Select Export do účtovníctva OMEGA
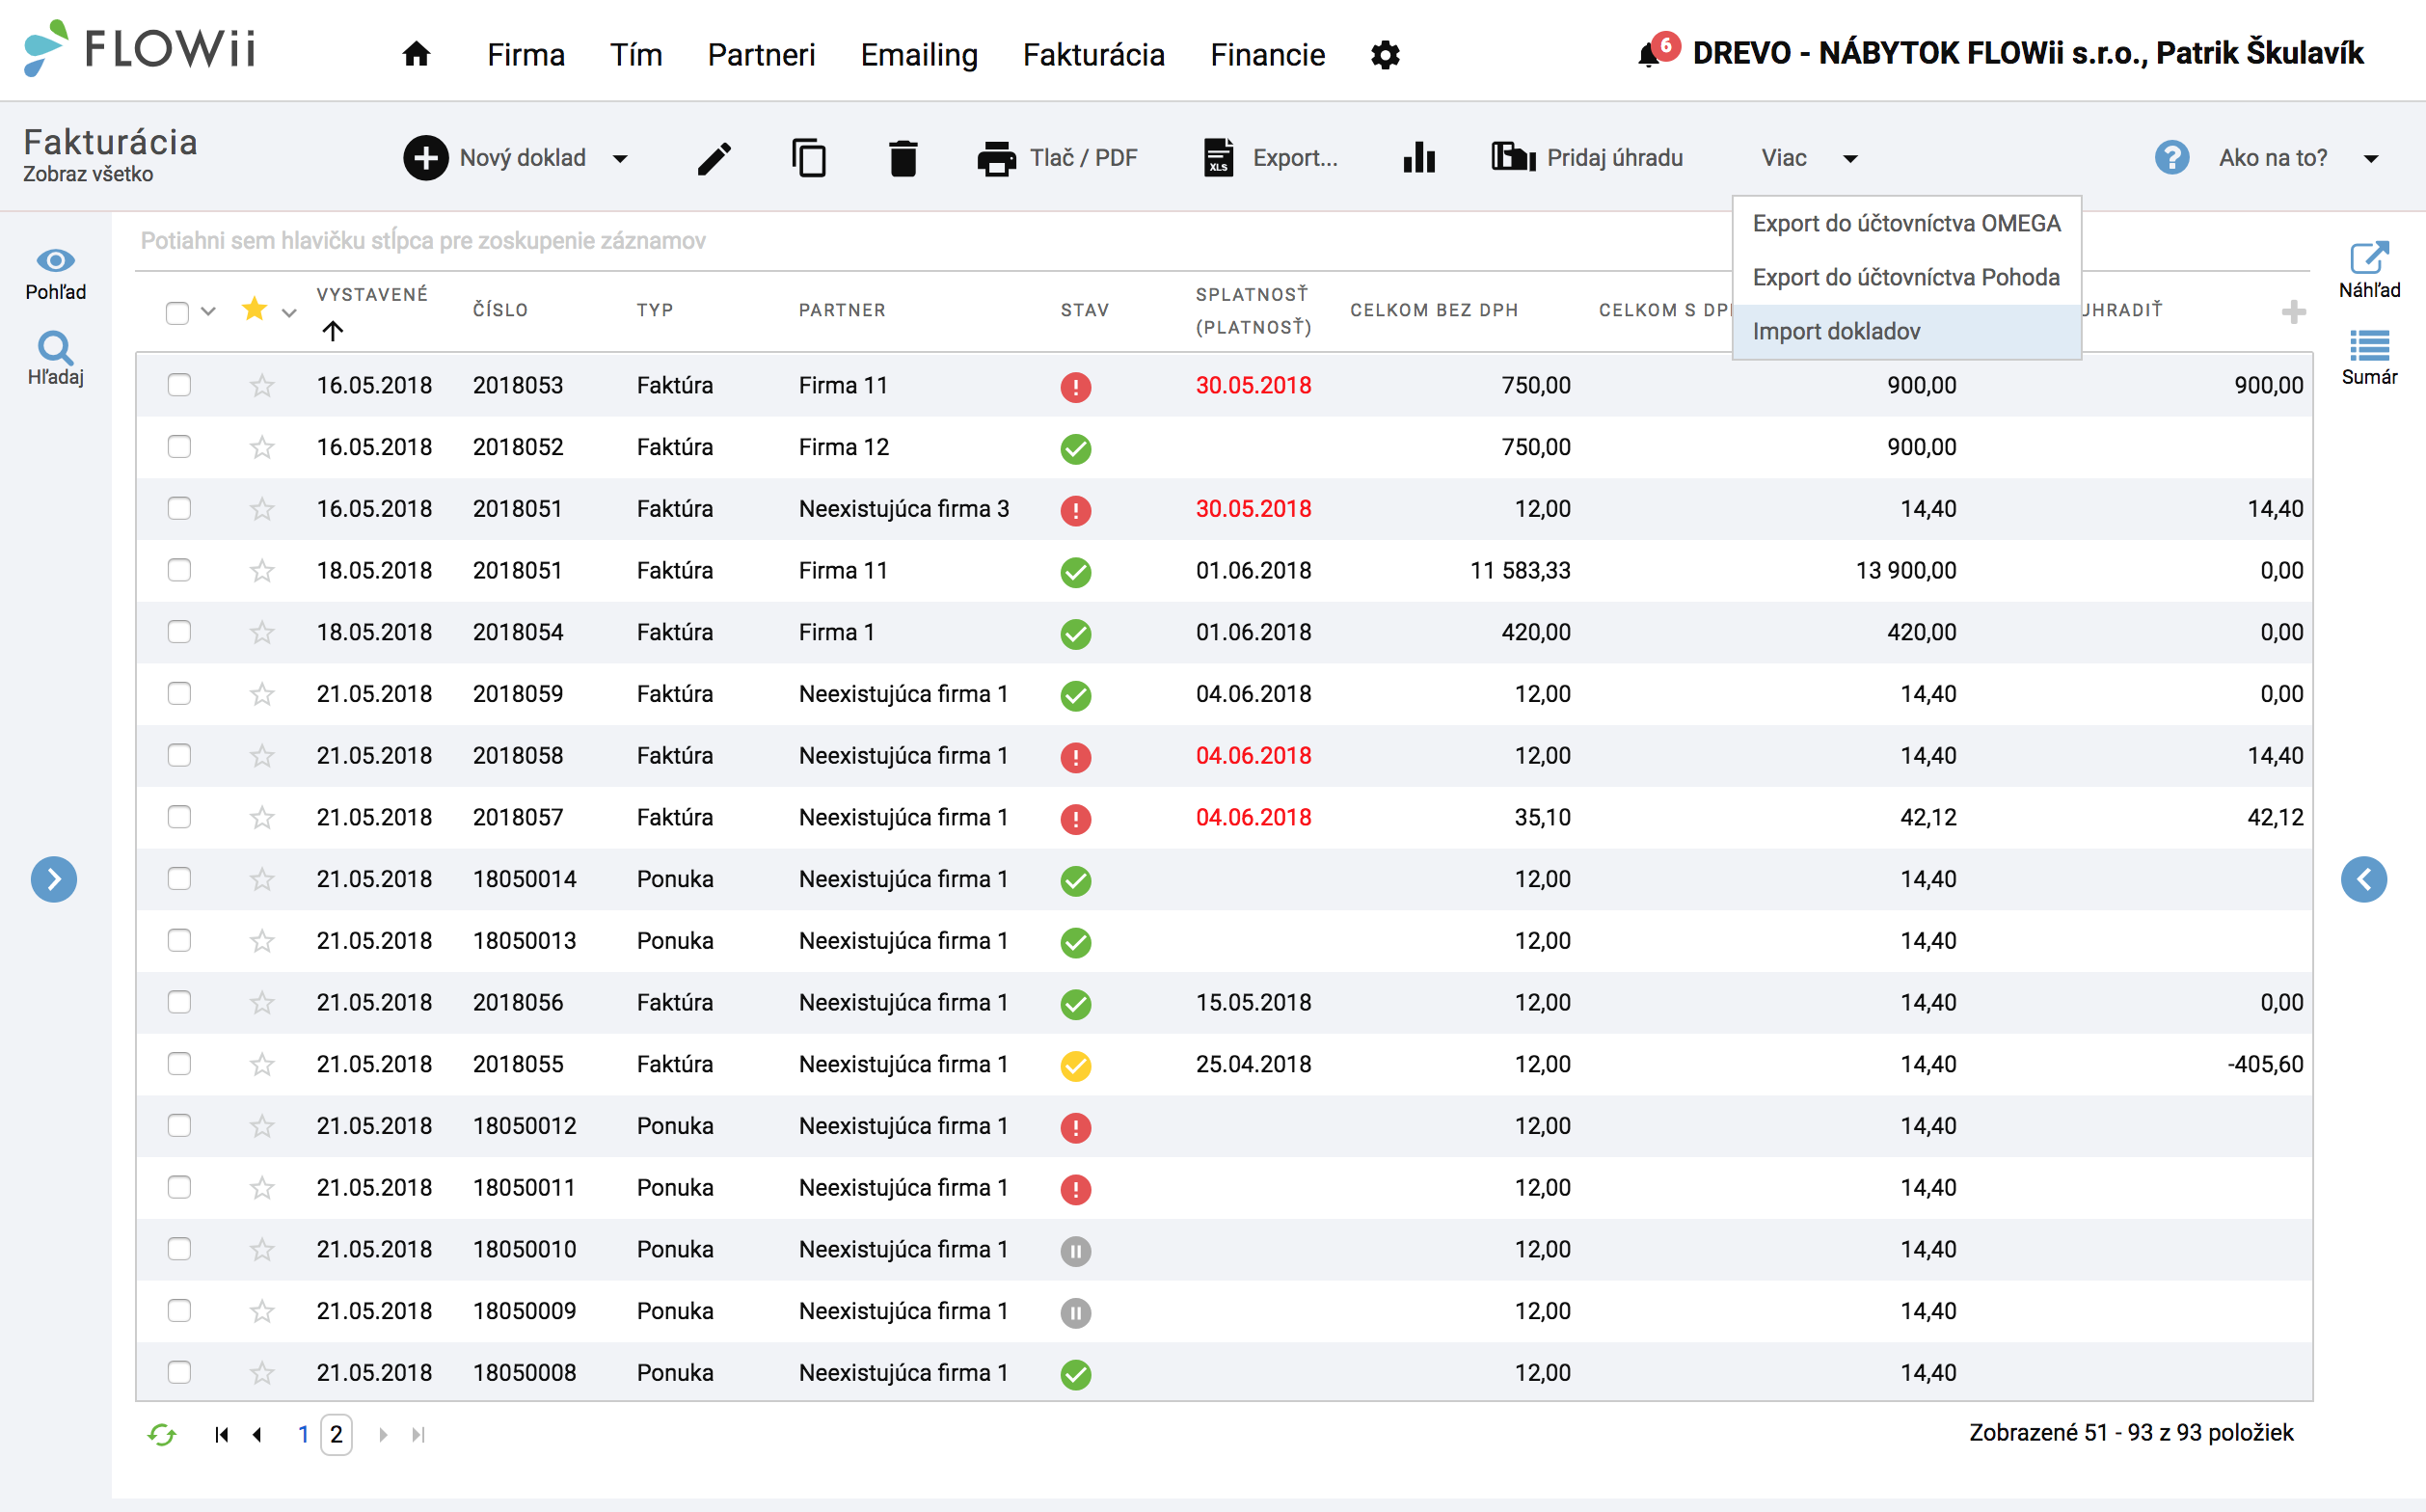 point(1906,223)
